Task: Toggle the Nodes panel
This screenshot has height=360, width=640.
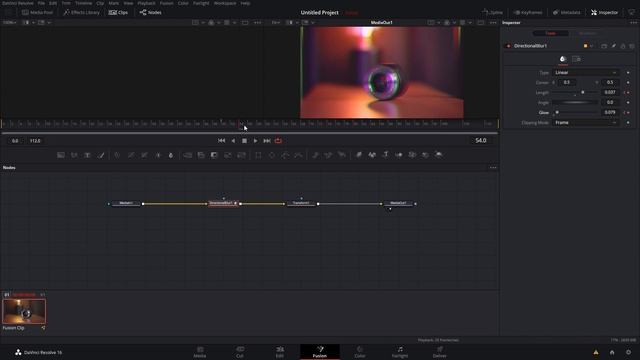Action: pyautogui.click(x=151, y=12)
